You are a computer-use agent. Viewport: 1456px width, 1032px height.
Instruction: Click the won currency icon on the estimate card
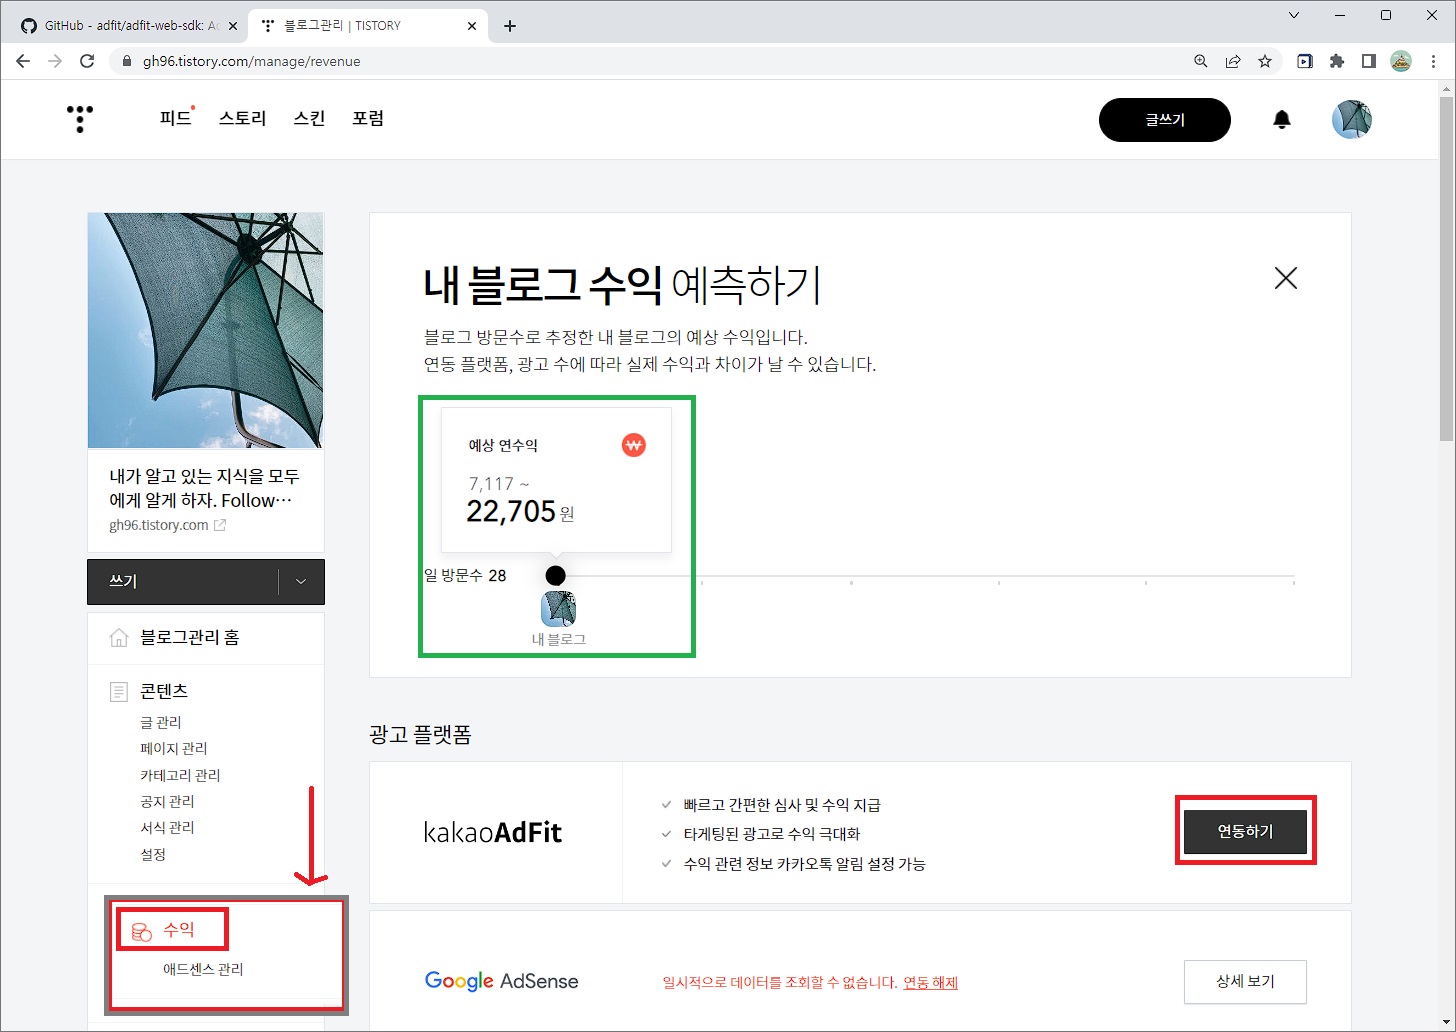[633, 445]
